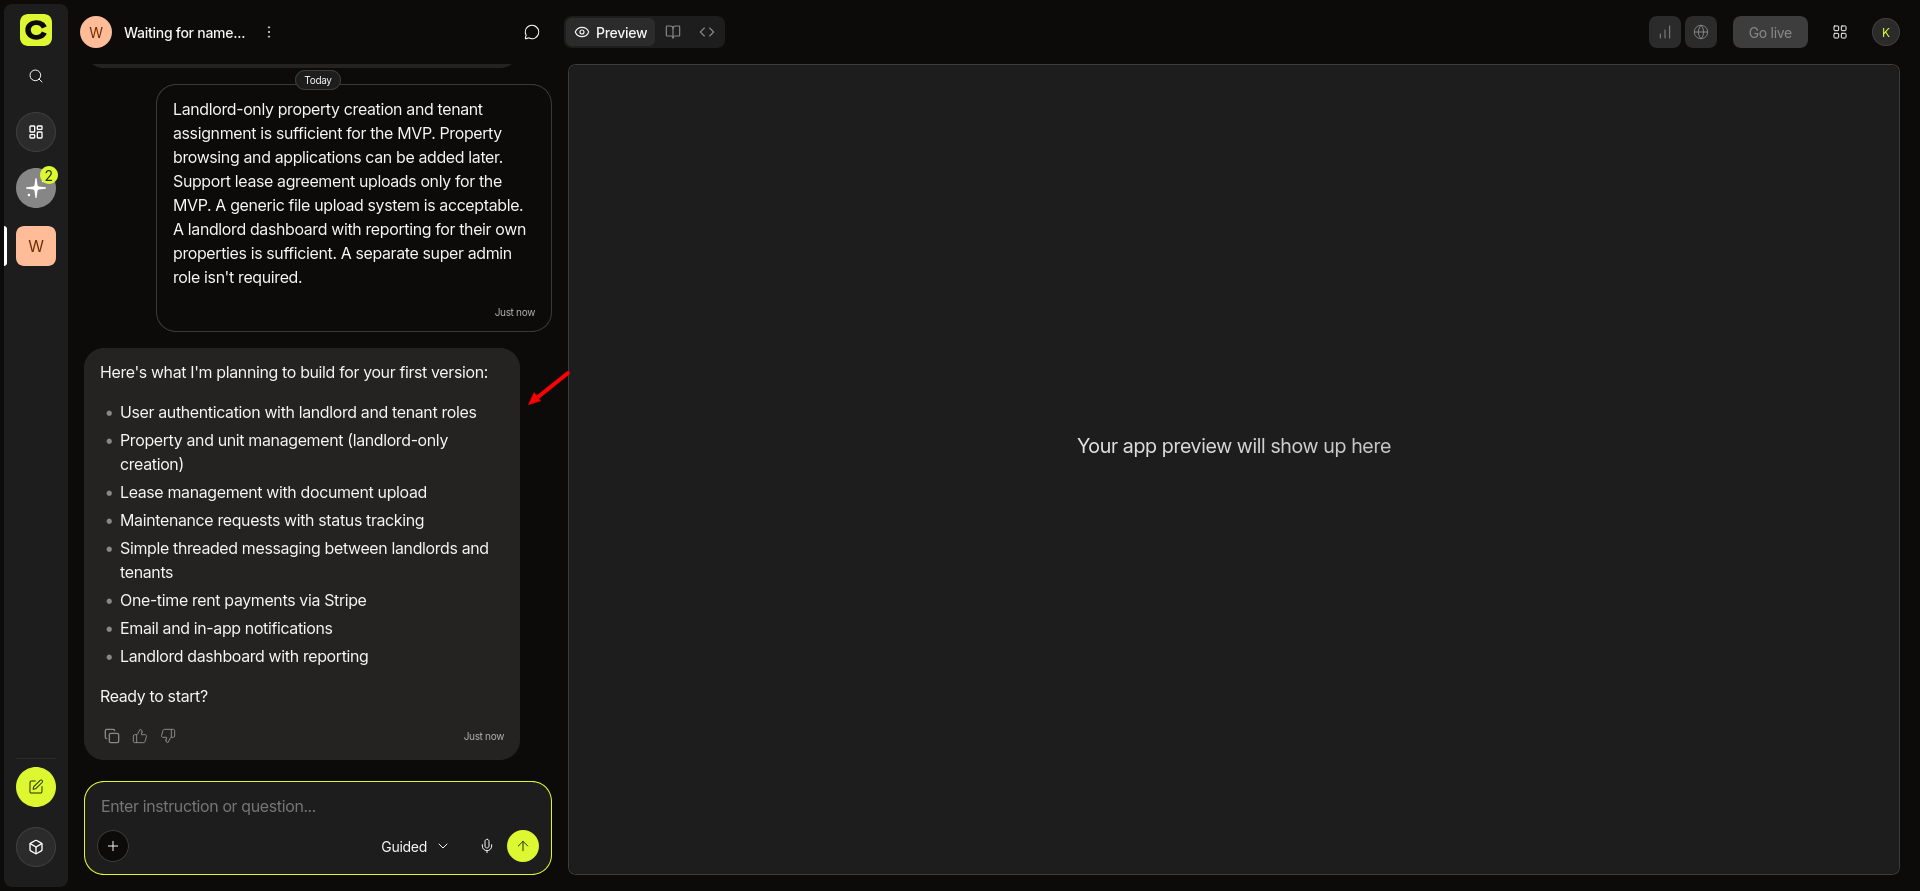This screenshot has width=1920, height=891.
Task: Toggle the microphone voice input
Action: pos(487,846)
